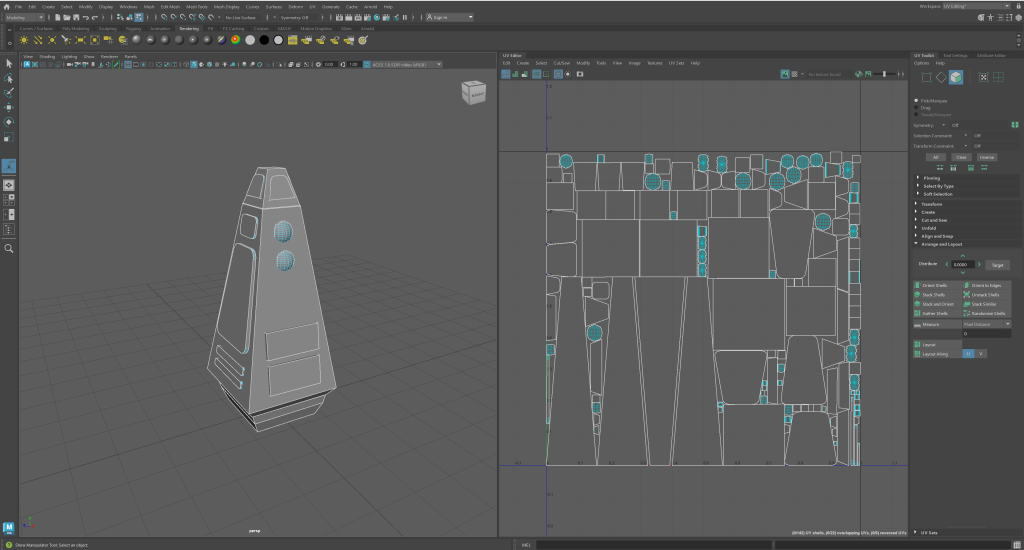Screen dimensions: 1024x550
Task: Open the Pixel Distance measure dropdown
Action: click(987, 325)
